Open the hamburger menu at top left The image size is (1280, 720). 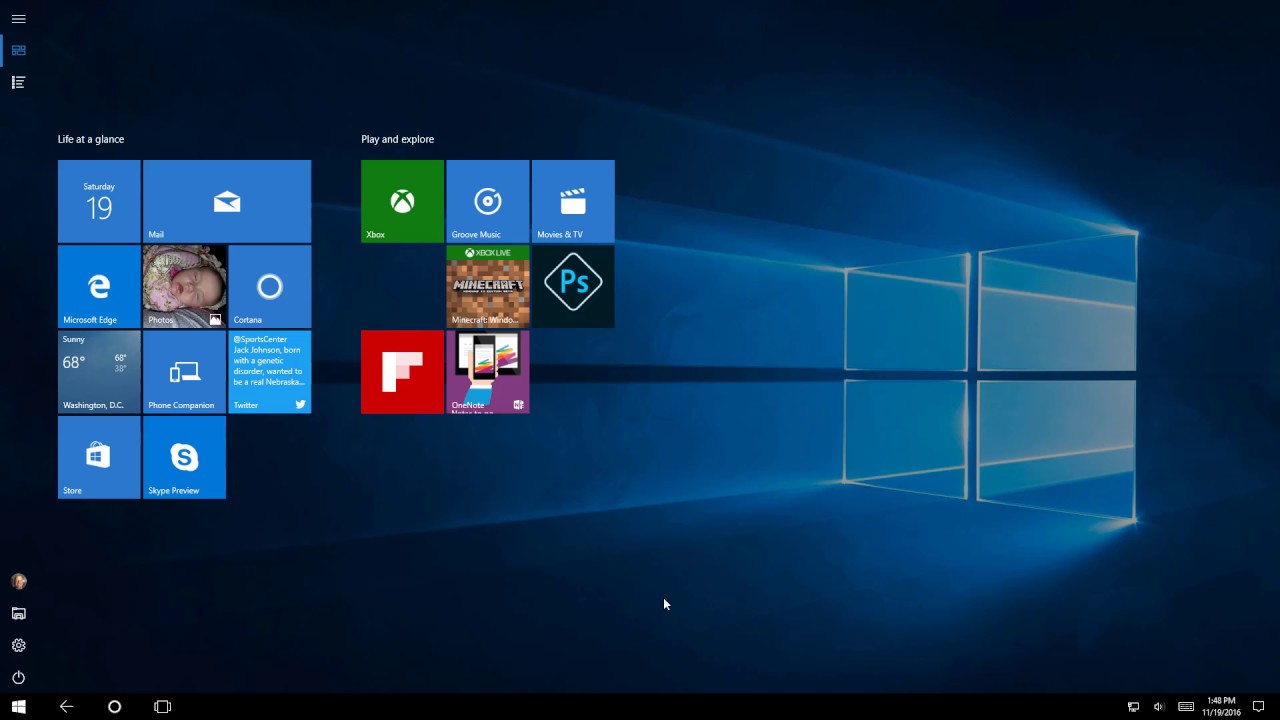click(x=18, y=19)
